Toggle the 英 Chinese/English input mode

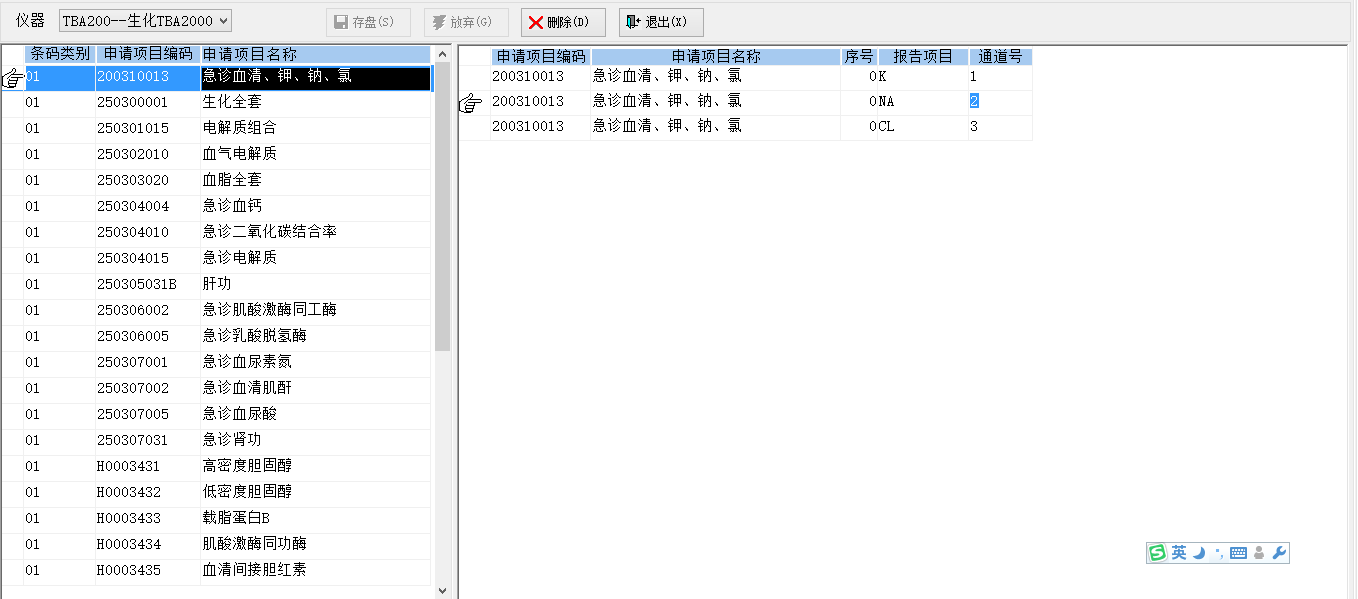click(1179, 553)
